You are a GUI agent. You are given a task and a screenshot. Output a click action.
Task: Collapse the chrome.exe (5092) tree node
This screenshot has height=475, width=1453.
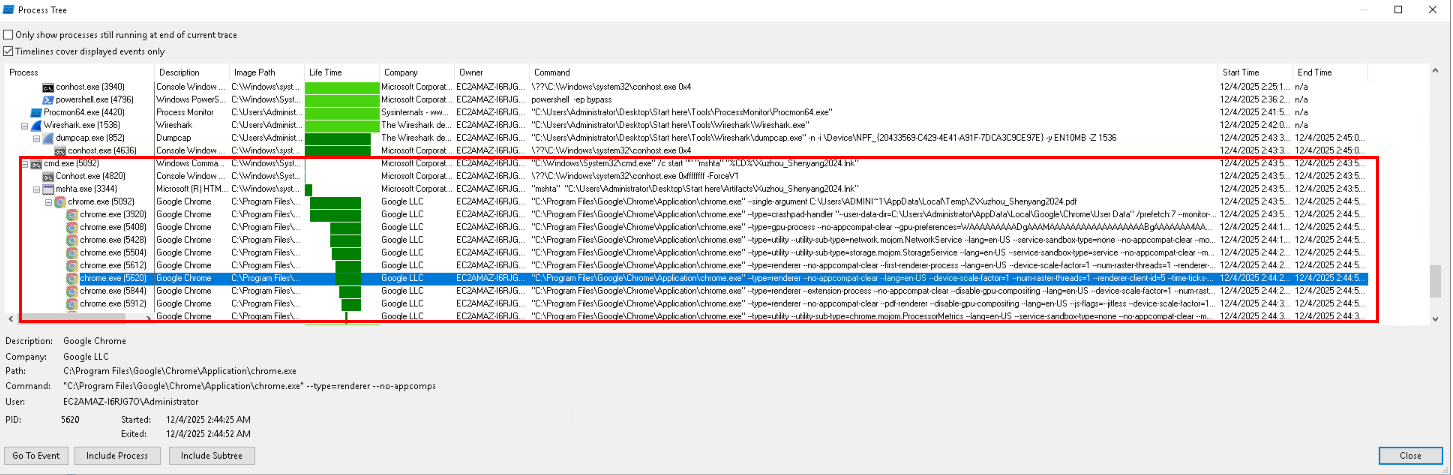click(x=48, y=202)
